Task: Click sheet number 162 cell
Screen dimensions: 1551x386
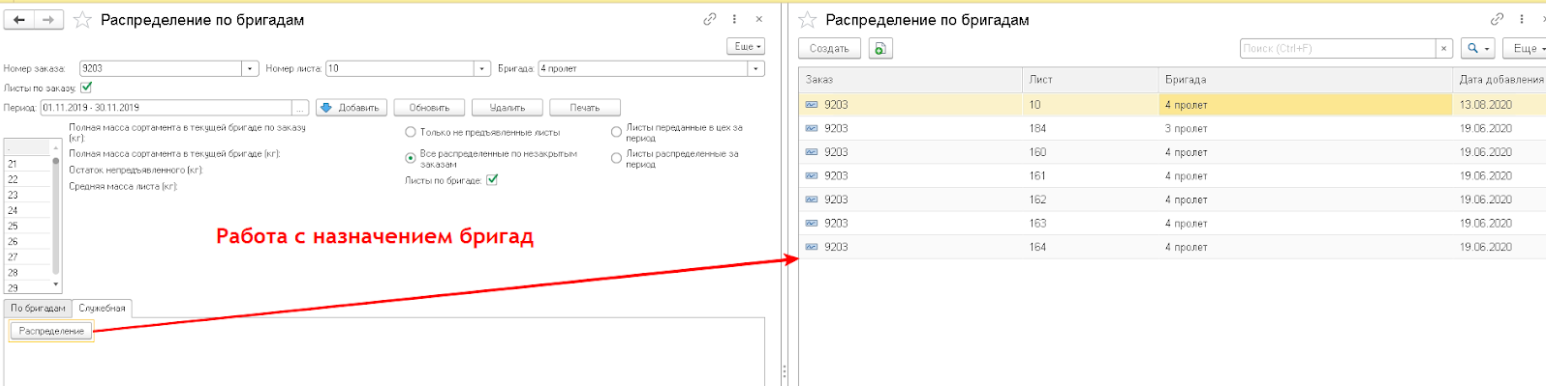Action: point(1090,199)
